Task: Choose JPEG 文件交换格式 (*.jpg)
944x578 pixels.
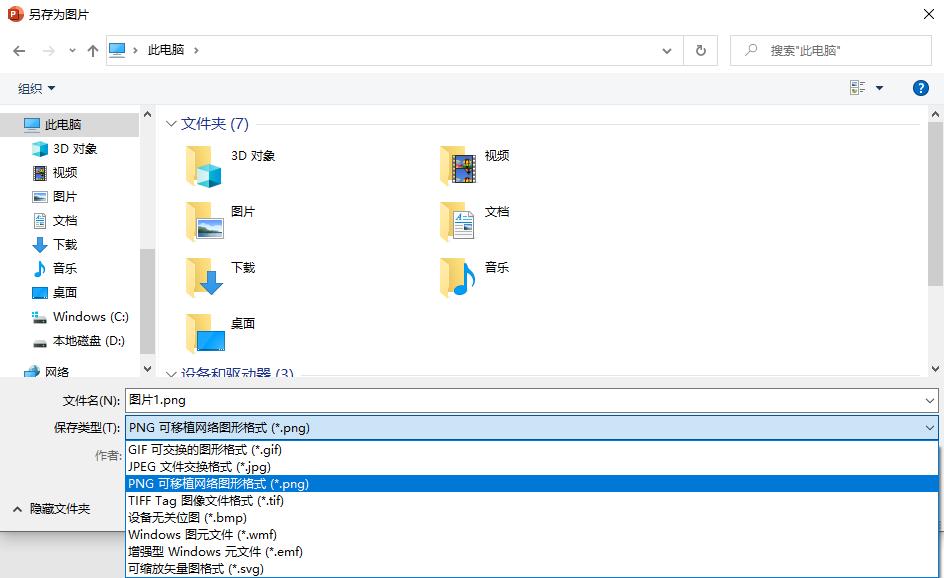Action: 532,467
